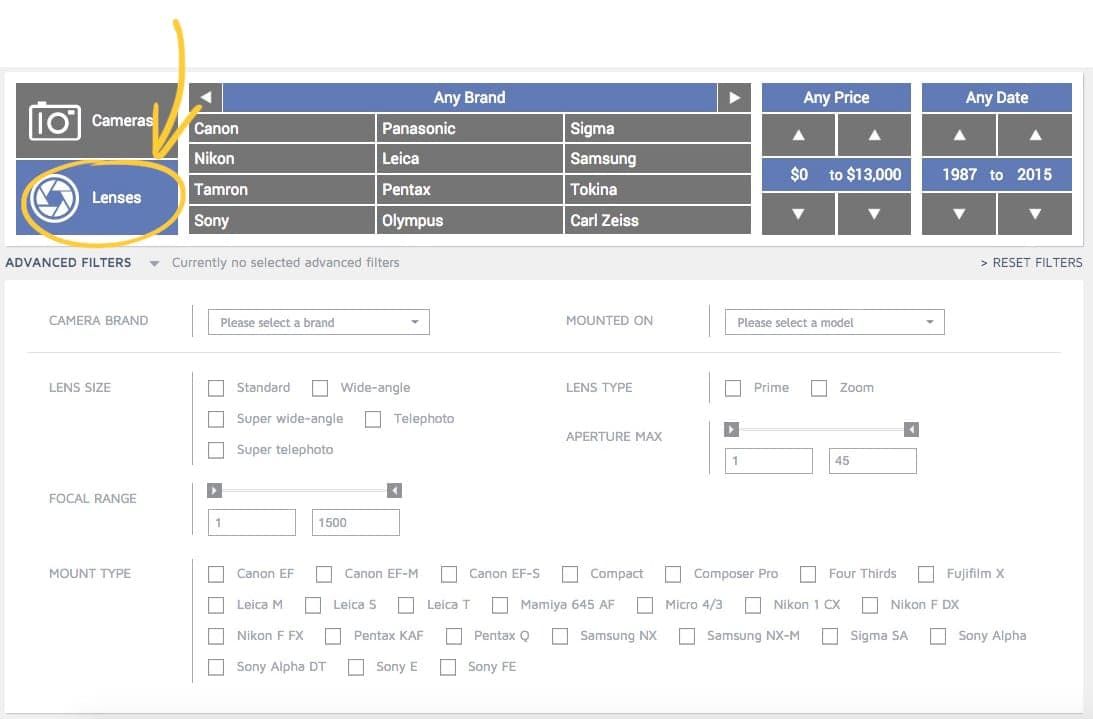Choose Olympus brand

(470, 220)
